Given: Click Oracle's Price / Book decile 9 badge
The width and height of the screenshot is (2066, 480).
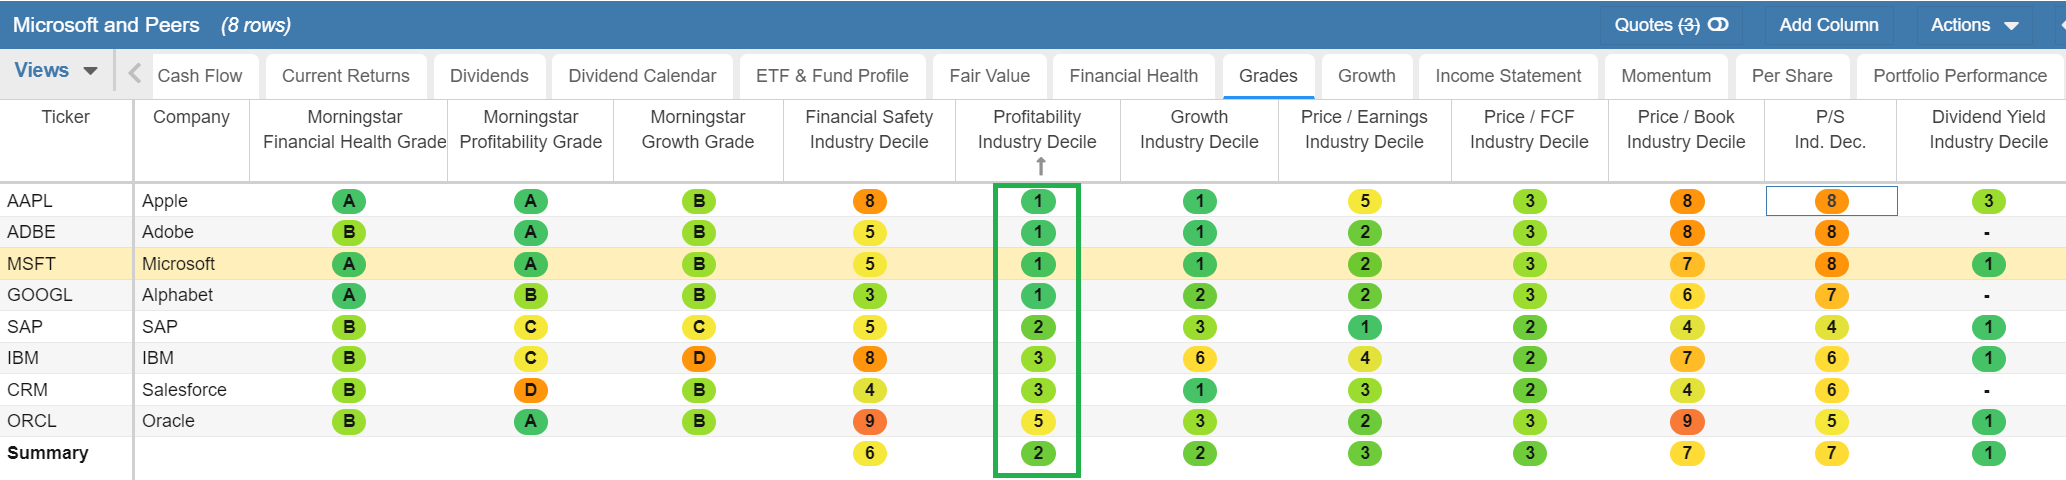Looking at the screenshot, I should tap(1687, 421).
